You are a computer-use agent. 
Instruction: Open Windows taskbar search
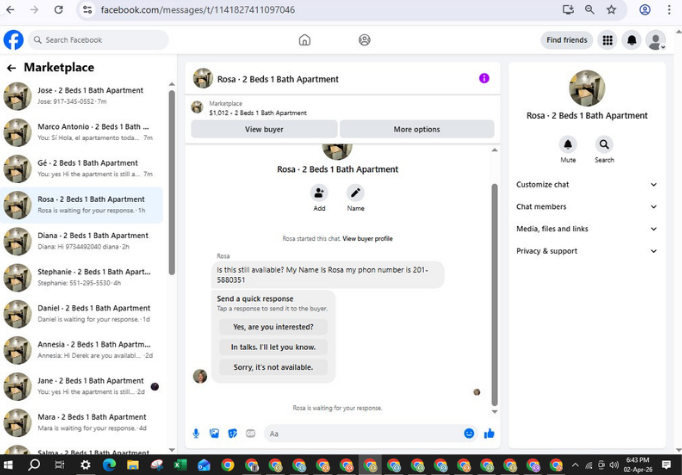pos(34,465)
